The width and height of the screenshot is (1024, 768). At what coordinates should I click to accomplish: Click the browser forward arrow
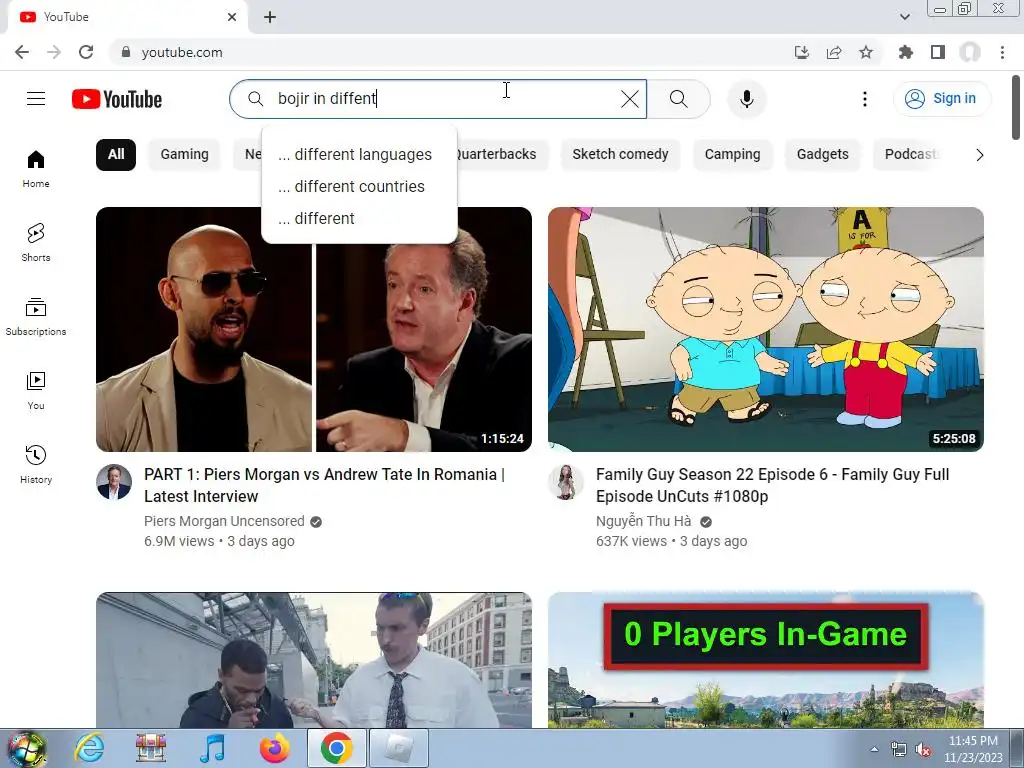(x=54, y=52)
